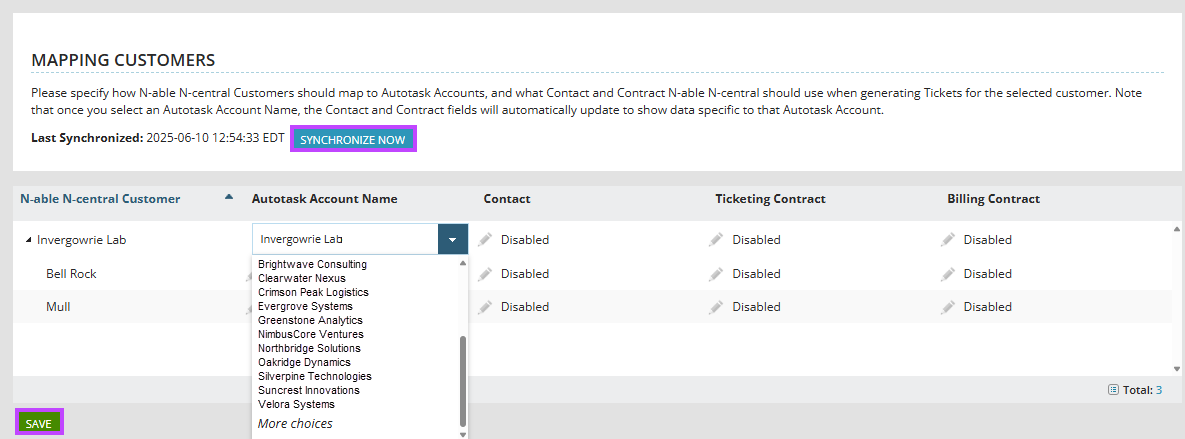Click the green Save button

pos(39,424)
